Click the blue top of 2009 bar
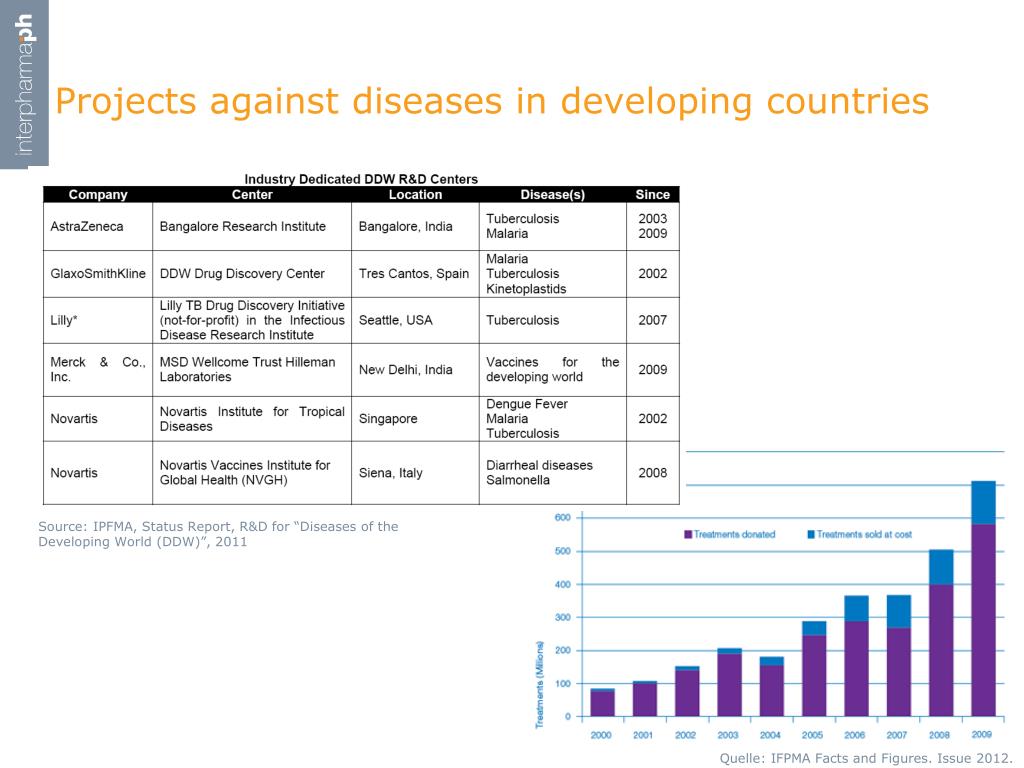The height and width of the screenshot is (768, 1024). click(984, 503)
